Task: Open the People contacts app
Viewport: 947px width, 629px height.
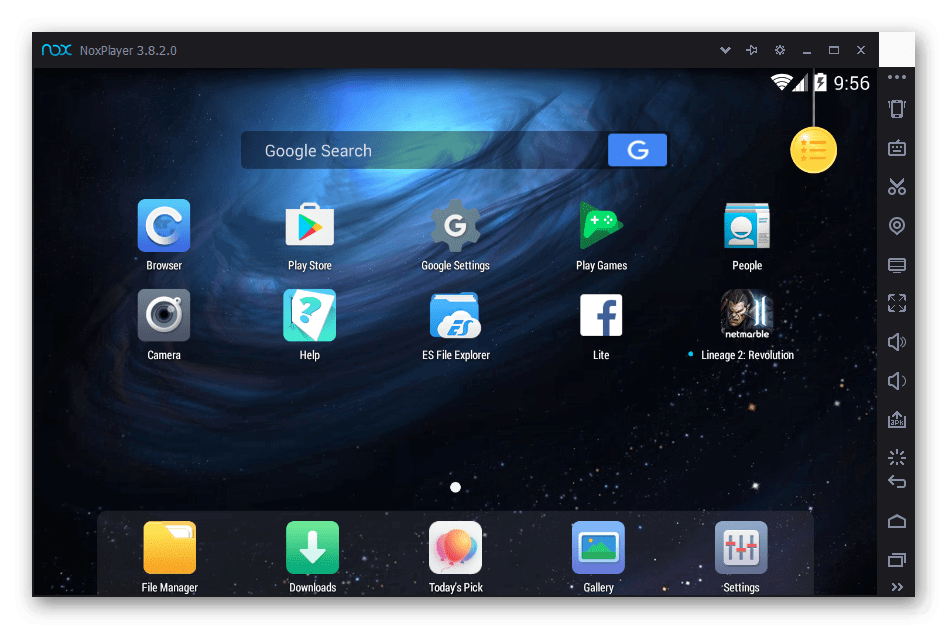Action: click(x=746, y=225)
